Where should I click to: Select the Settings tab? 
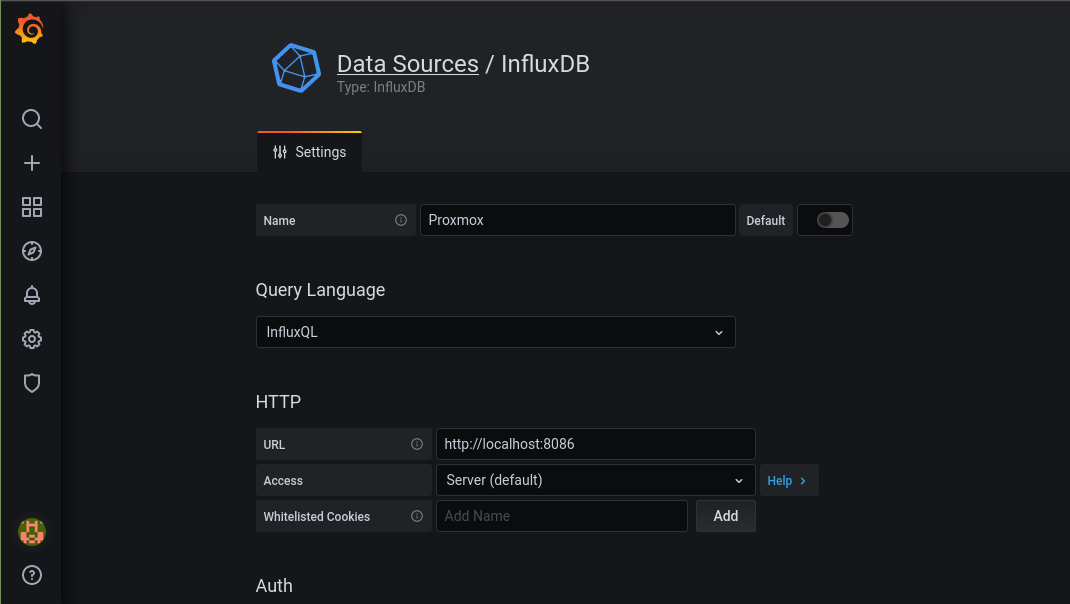coord(309,152)
